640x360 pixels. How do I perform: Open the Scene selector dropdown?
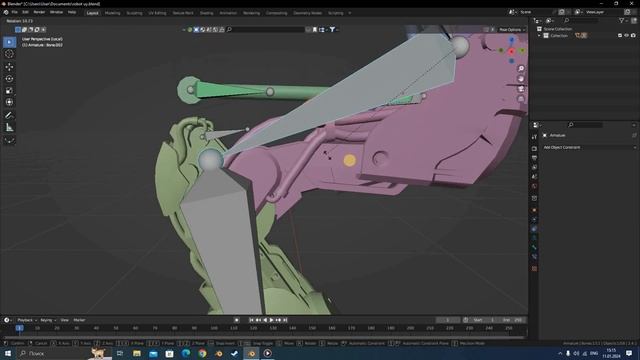[x=513, y=12]
